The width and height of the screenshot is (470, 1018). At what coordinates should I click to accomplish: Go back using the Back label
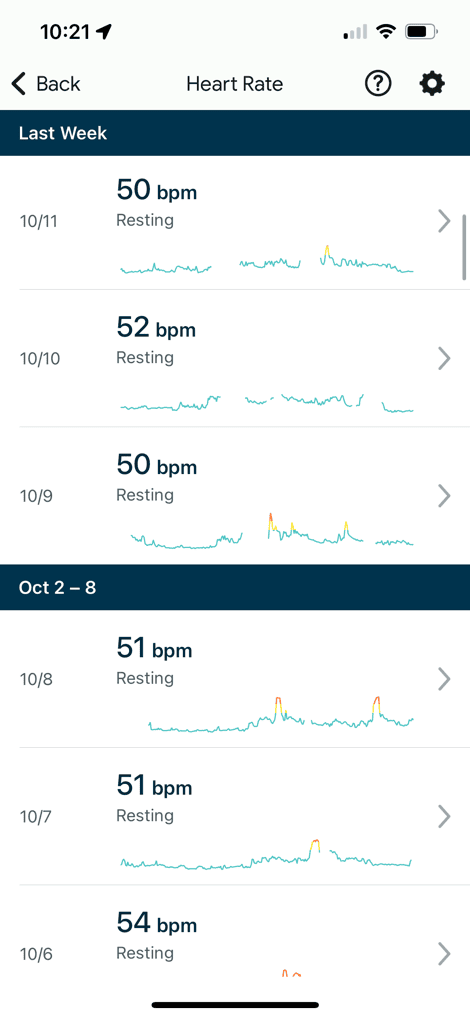click(58, 84)
